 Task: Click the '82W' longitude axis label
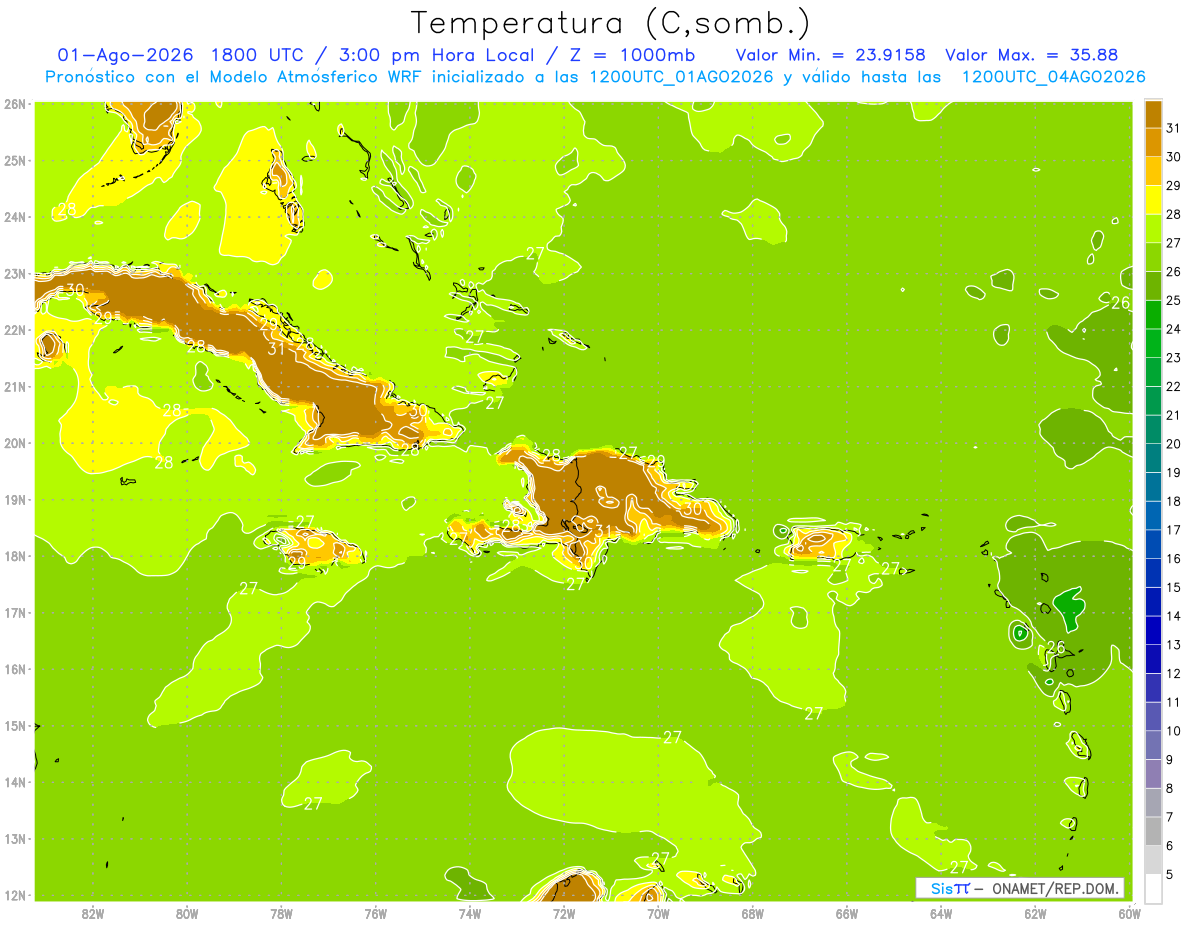click(93, 913)
